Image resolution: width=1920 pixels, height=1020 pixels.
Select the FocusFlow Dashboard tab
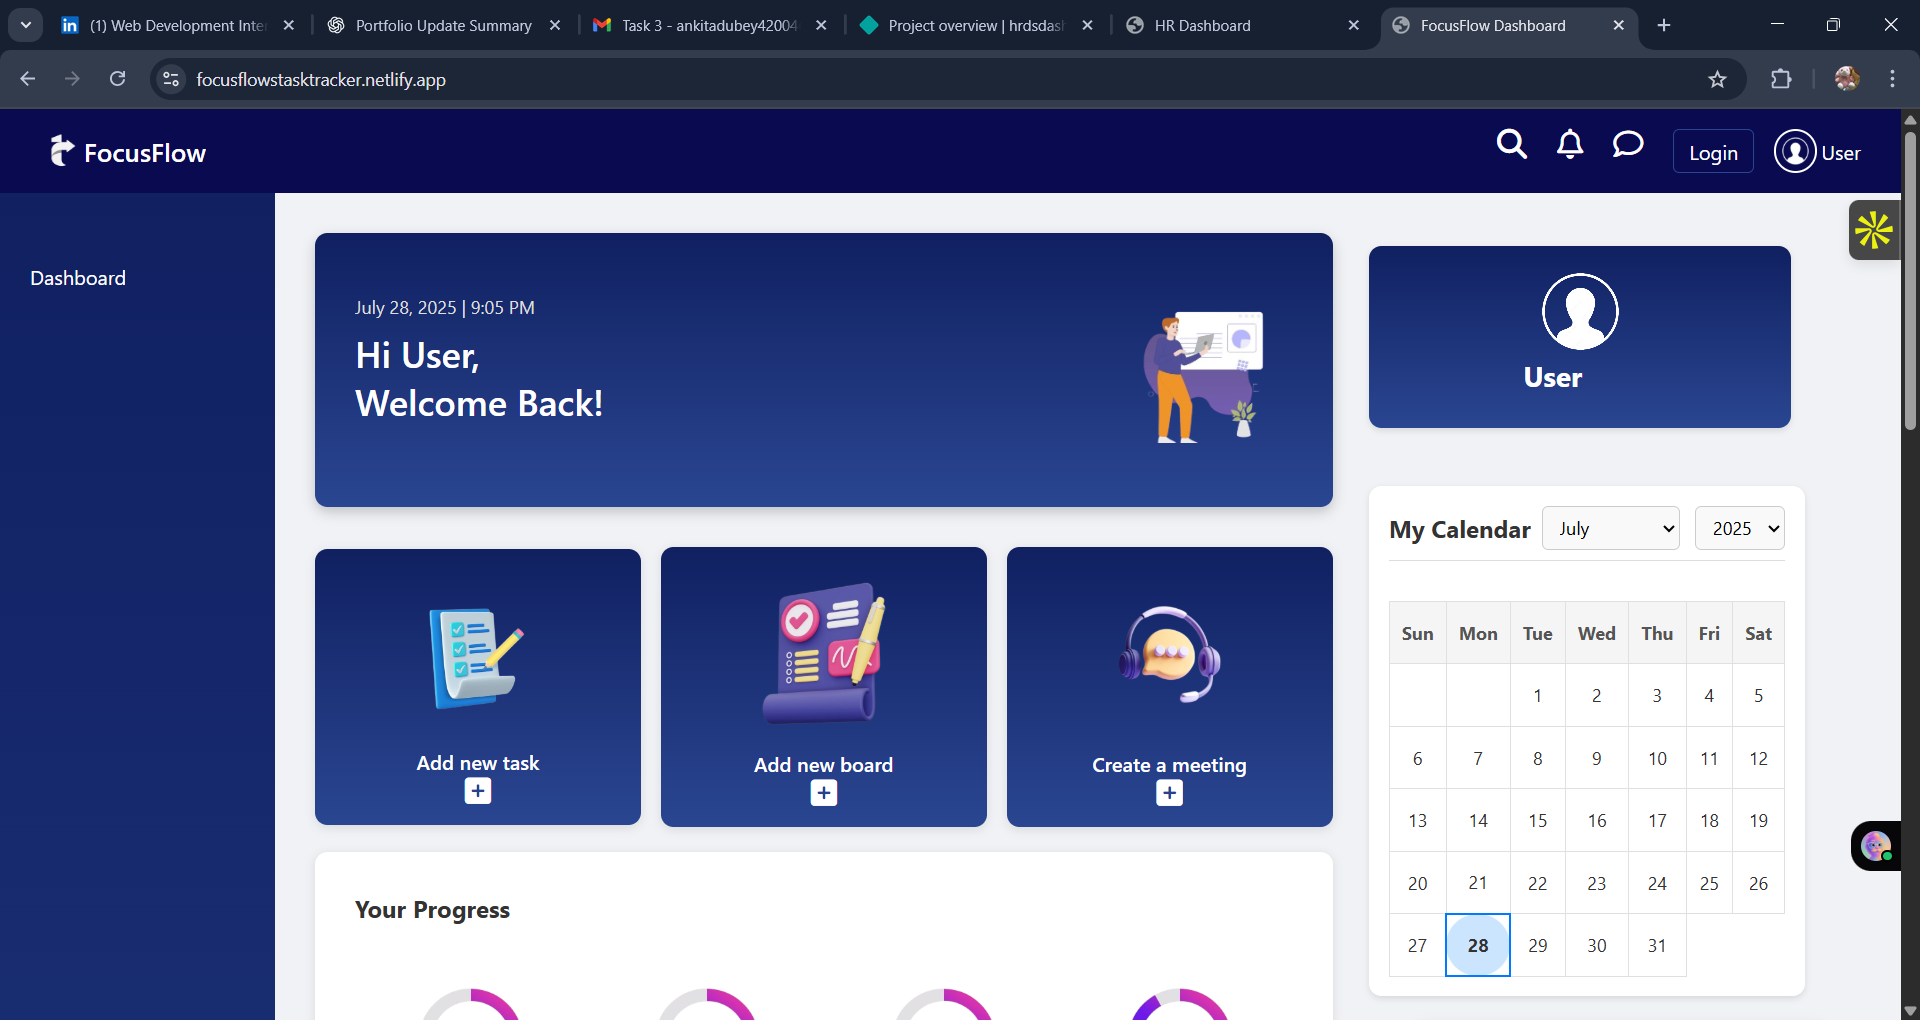click(1508, 26)
